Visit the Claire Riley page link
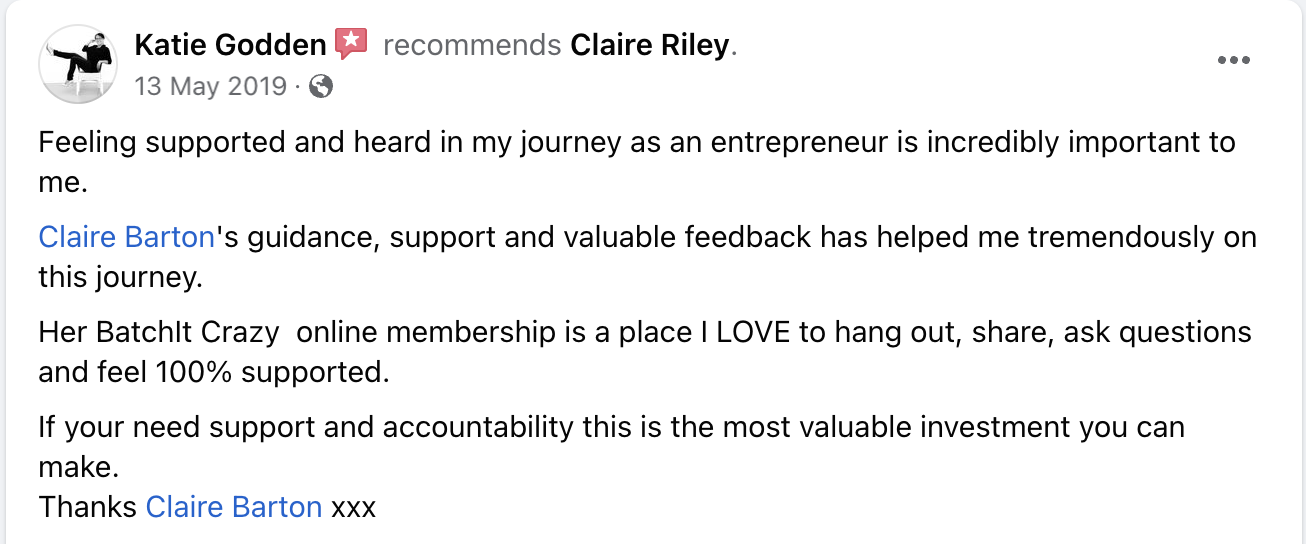 pyautogui.click(x=649, y=45)
